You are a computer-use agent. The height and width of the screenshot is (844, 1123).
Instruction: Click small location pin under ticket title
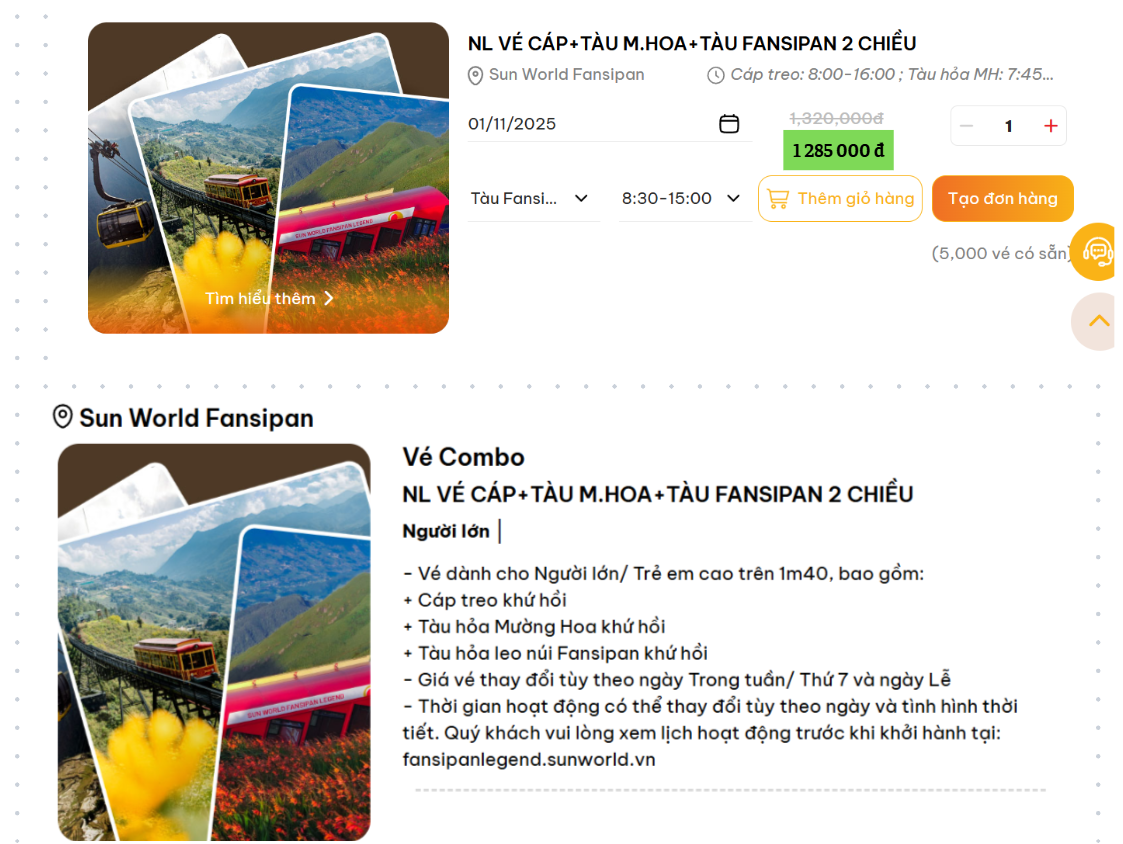pos(475,75)
